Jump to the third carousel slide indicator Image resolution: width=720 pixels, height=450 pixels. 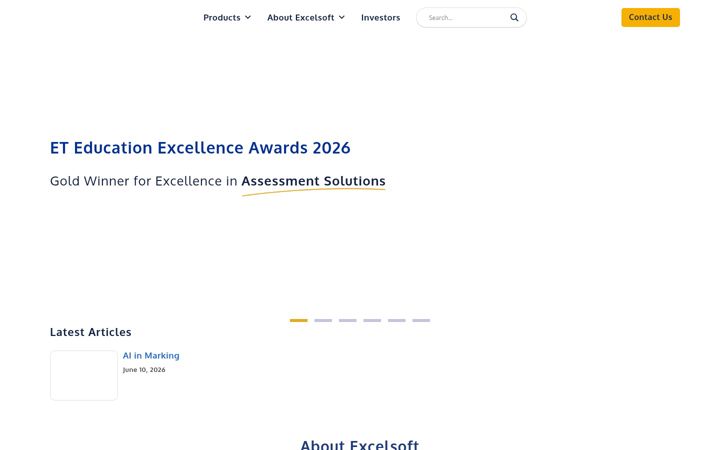[348, 321]
